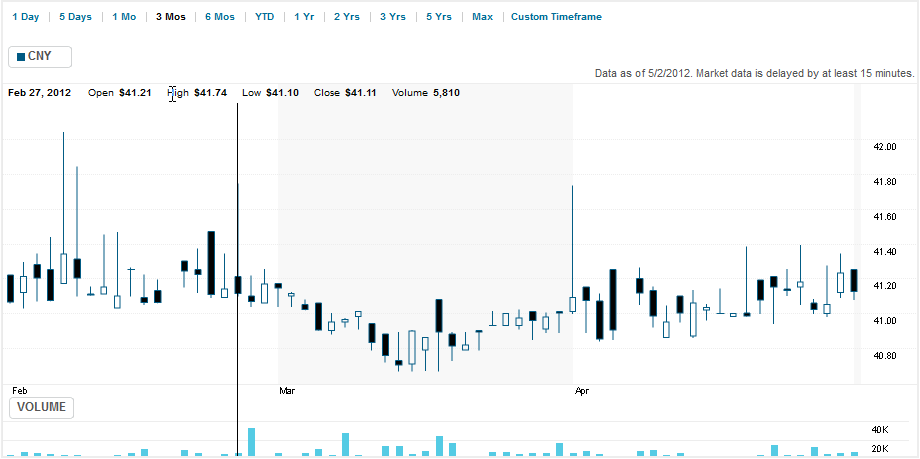Click the blue CNY color swatch

pyautogui.click(x=21, y=57)
